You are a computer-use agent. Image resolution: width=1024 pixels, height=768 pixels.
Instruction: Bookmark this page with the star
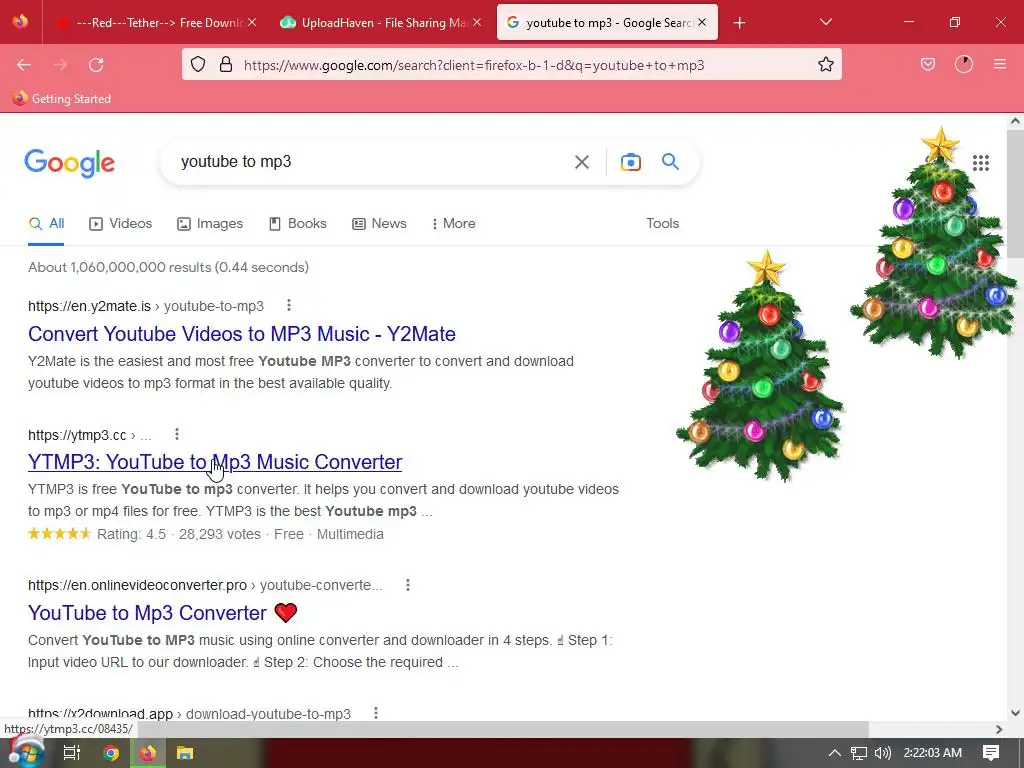(x=825, y=65)
